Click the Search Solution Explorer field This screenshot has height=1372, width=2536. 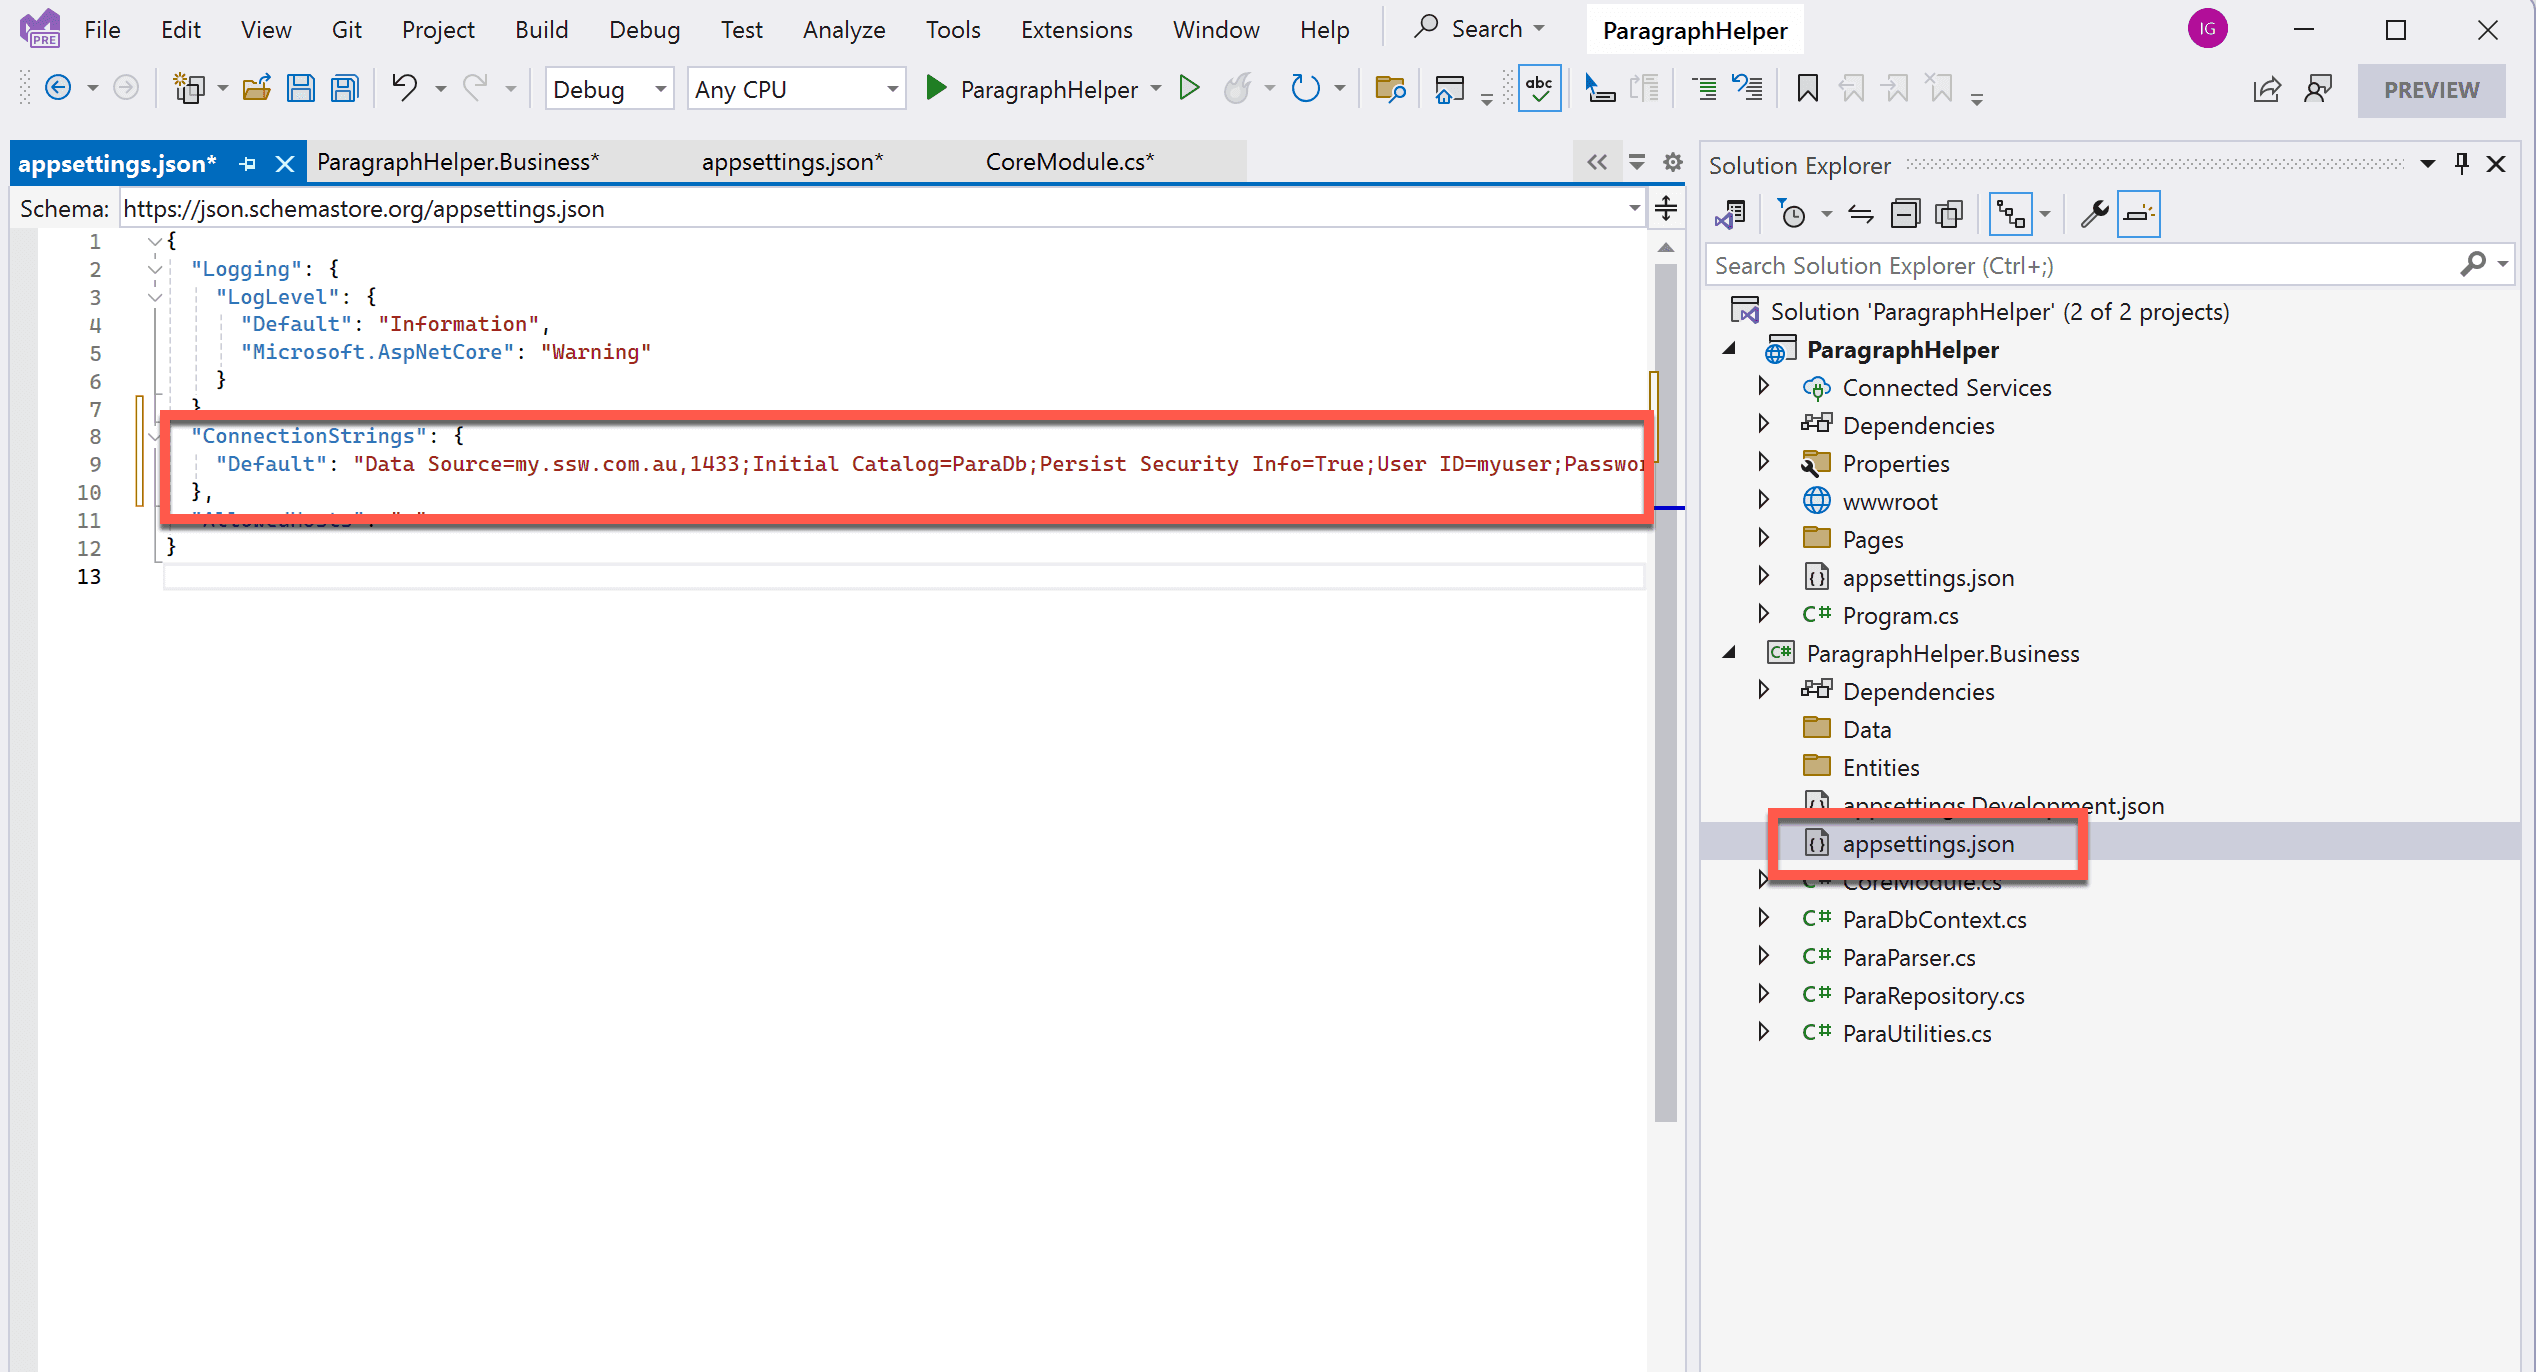tap(2080, 266)
